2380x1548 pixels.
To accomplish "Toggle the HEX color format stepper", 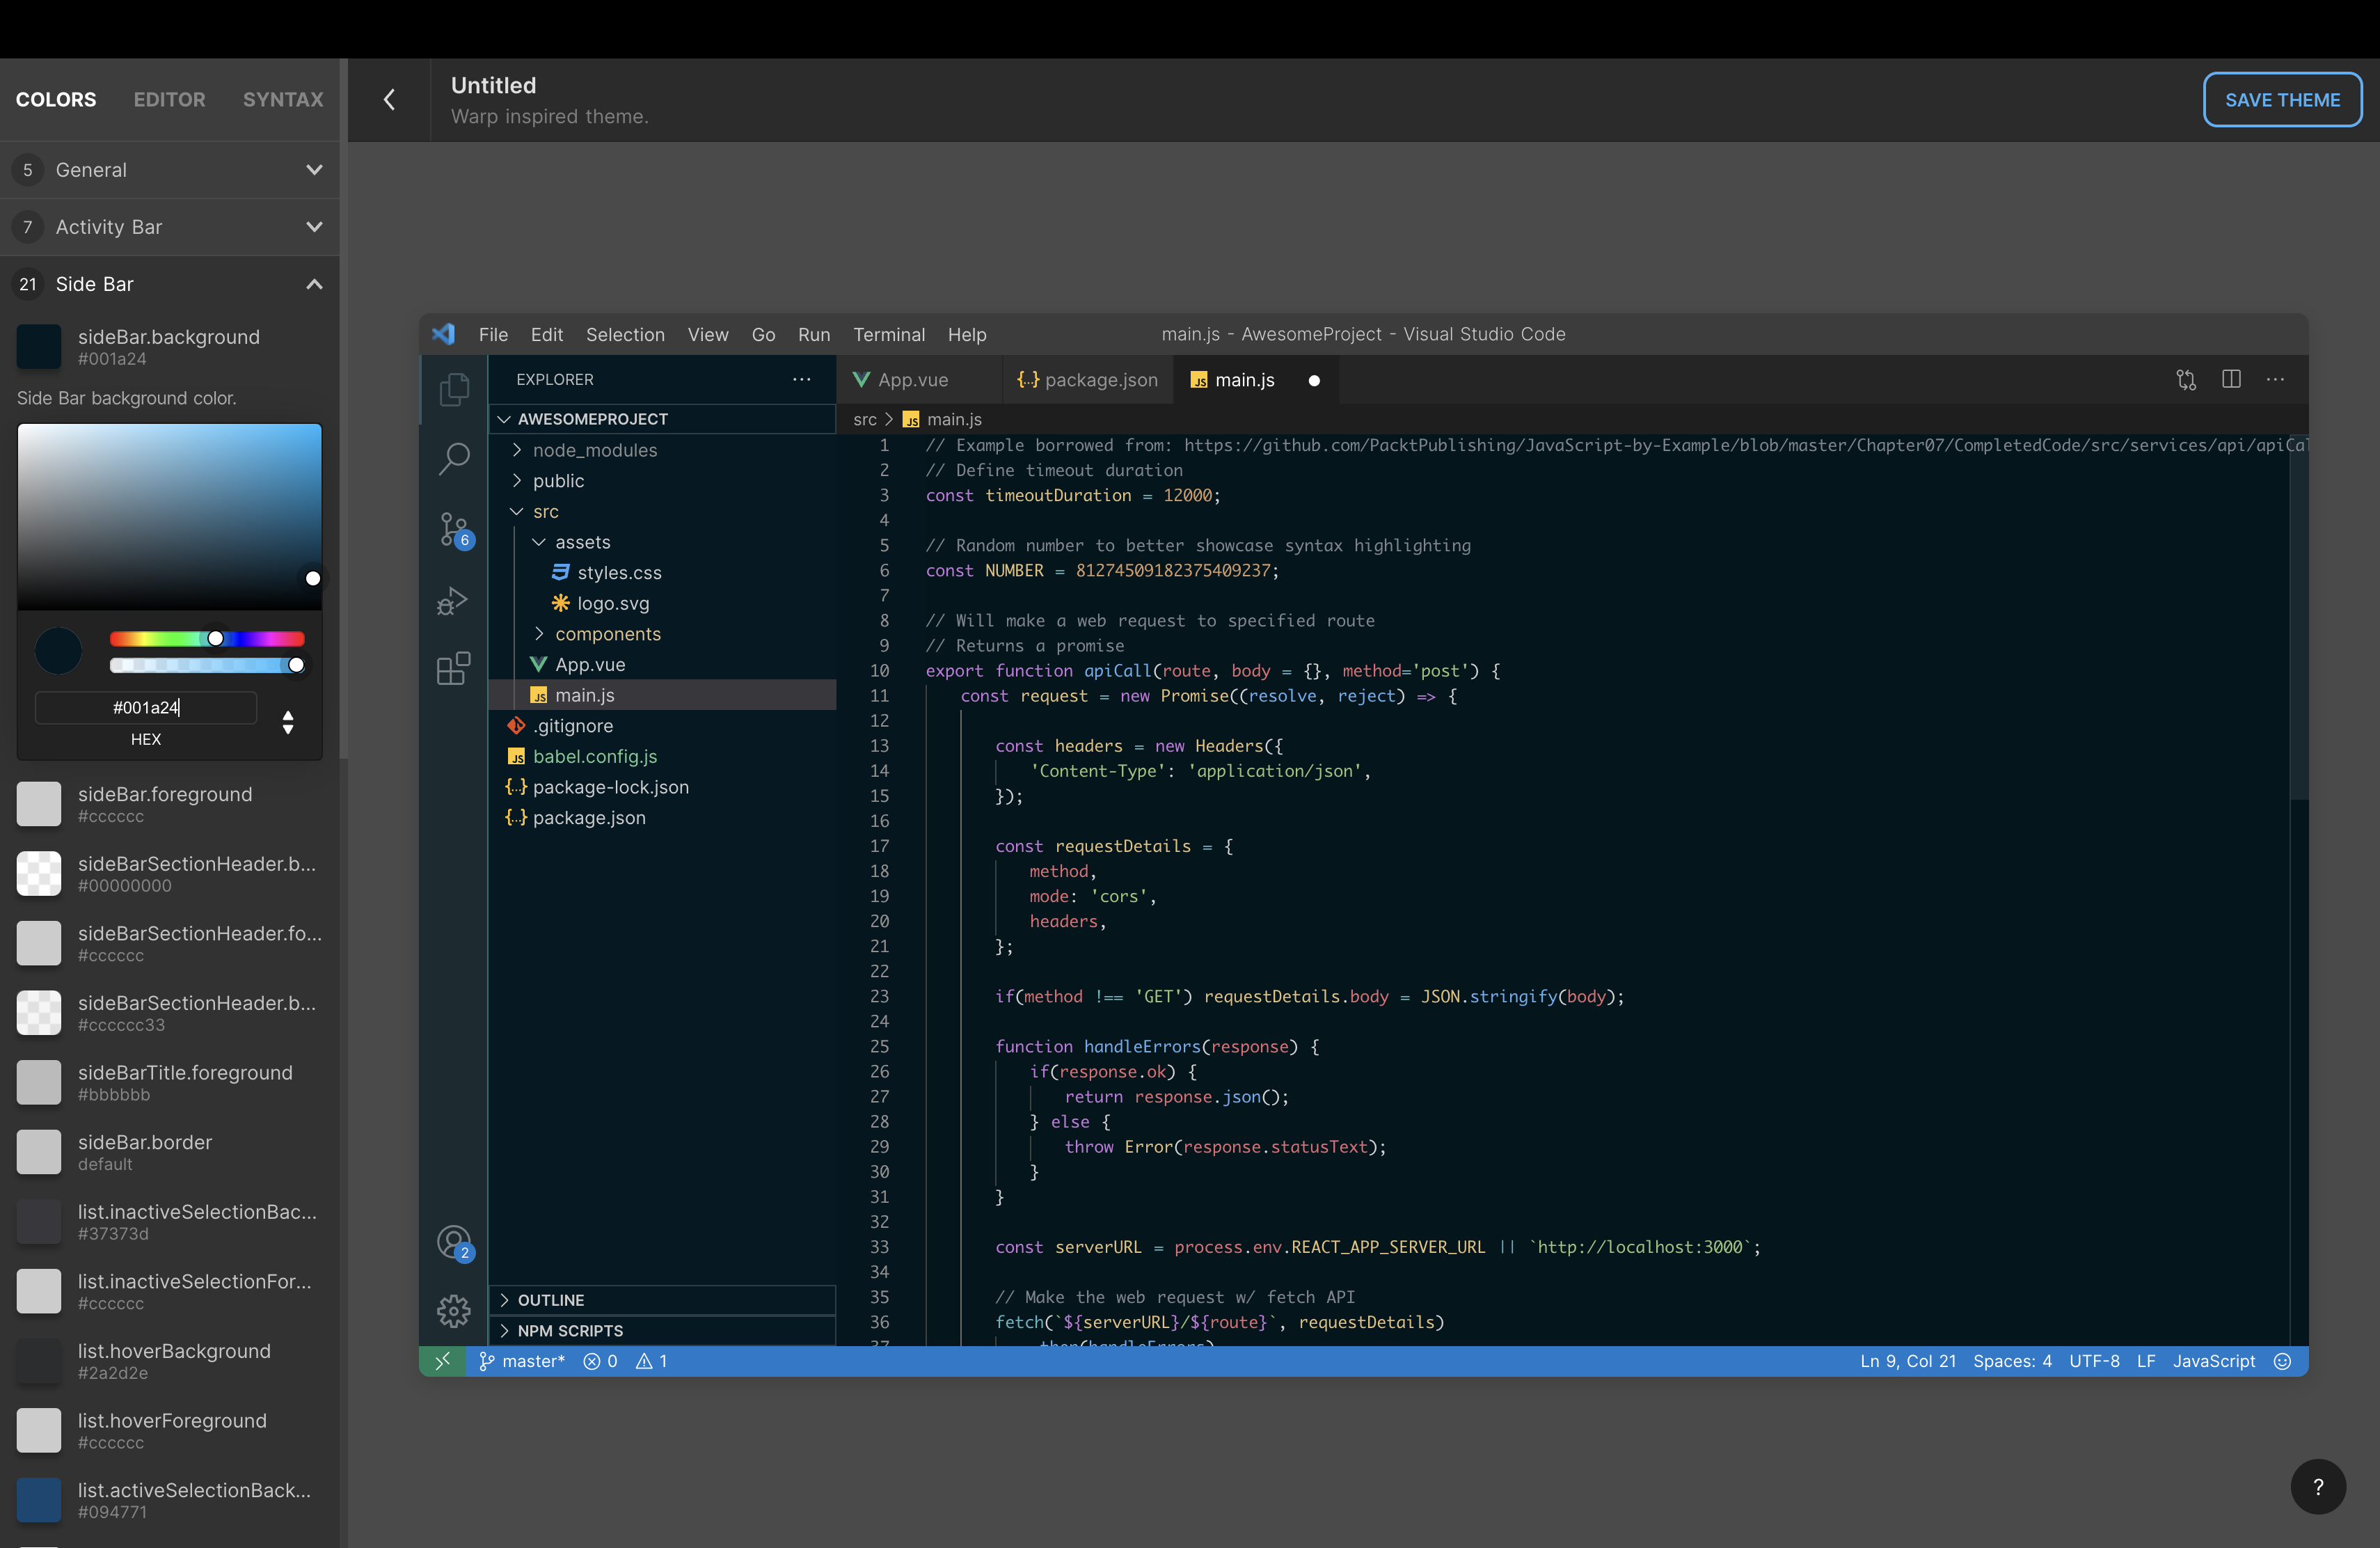I will tap(288, 722).
